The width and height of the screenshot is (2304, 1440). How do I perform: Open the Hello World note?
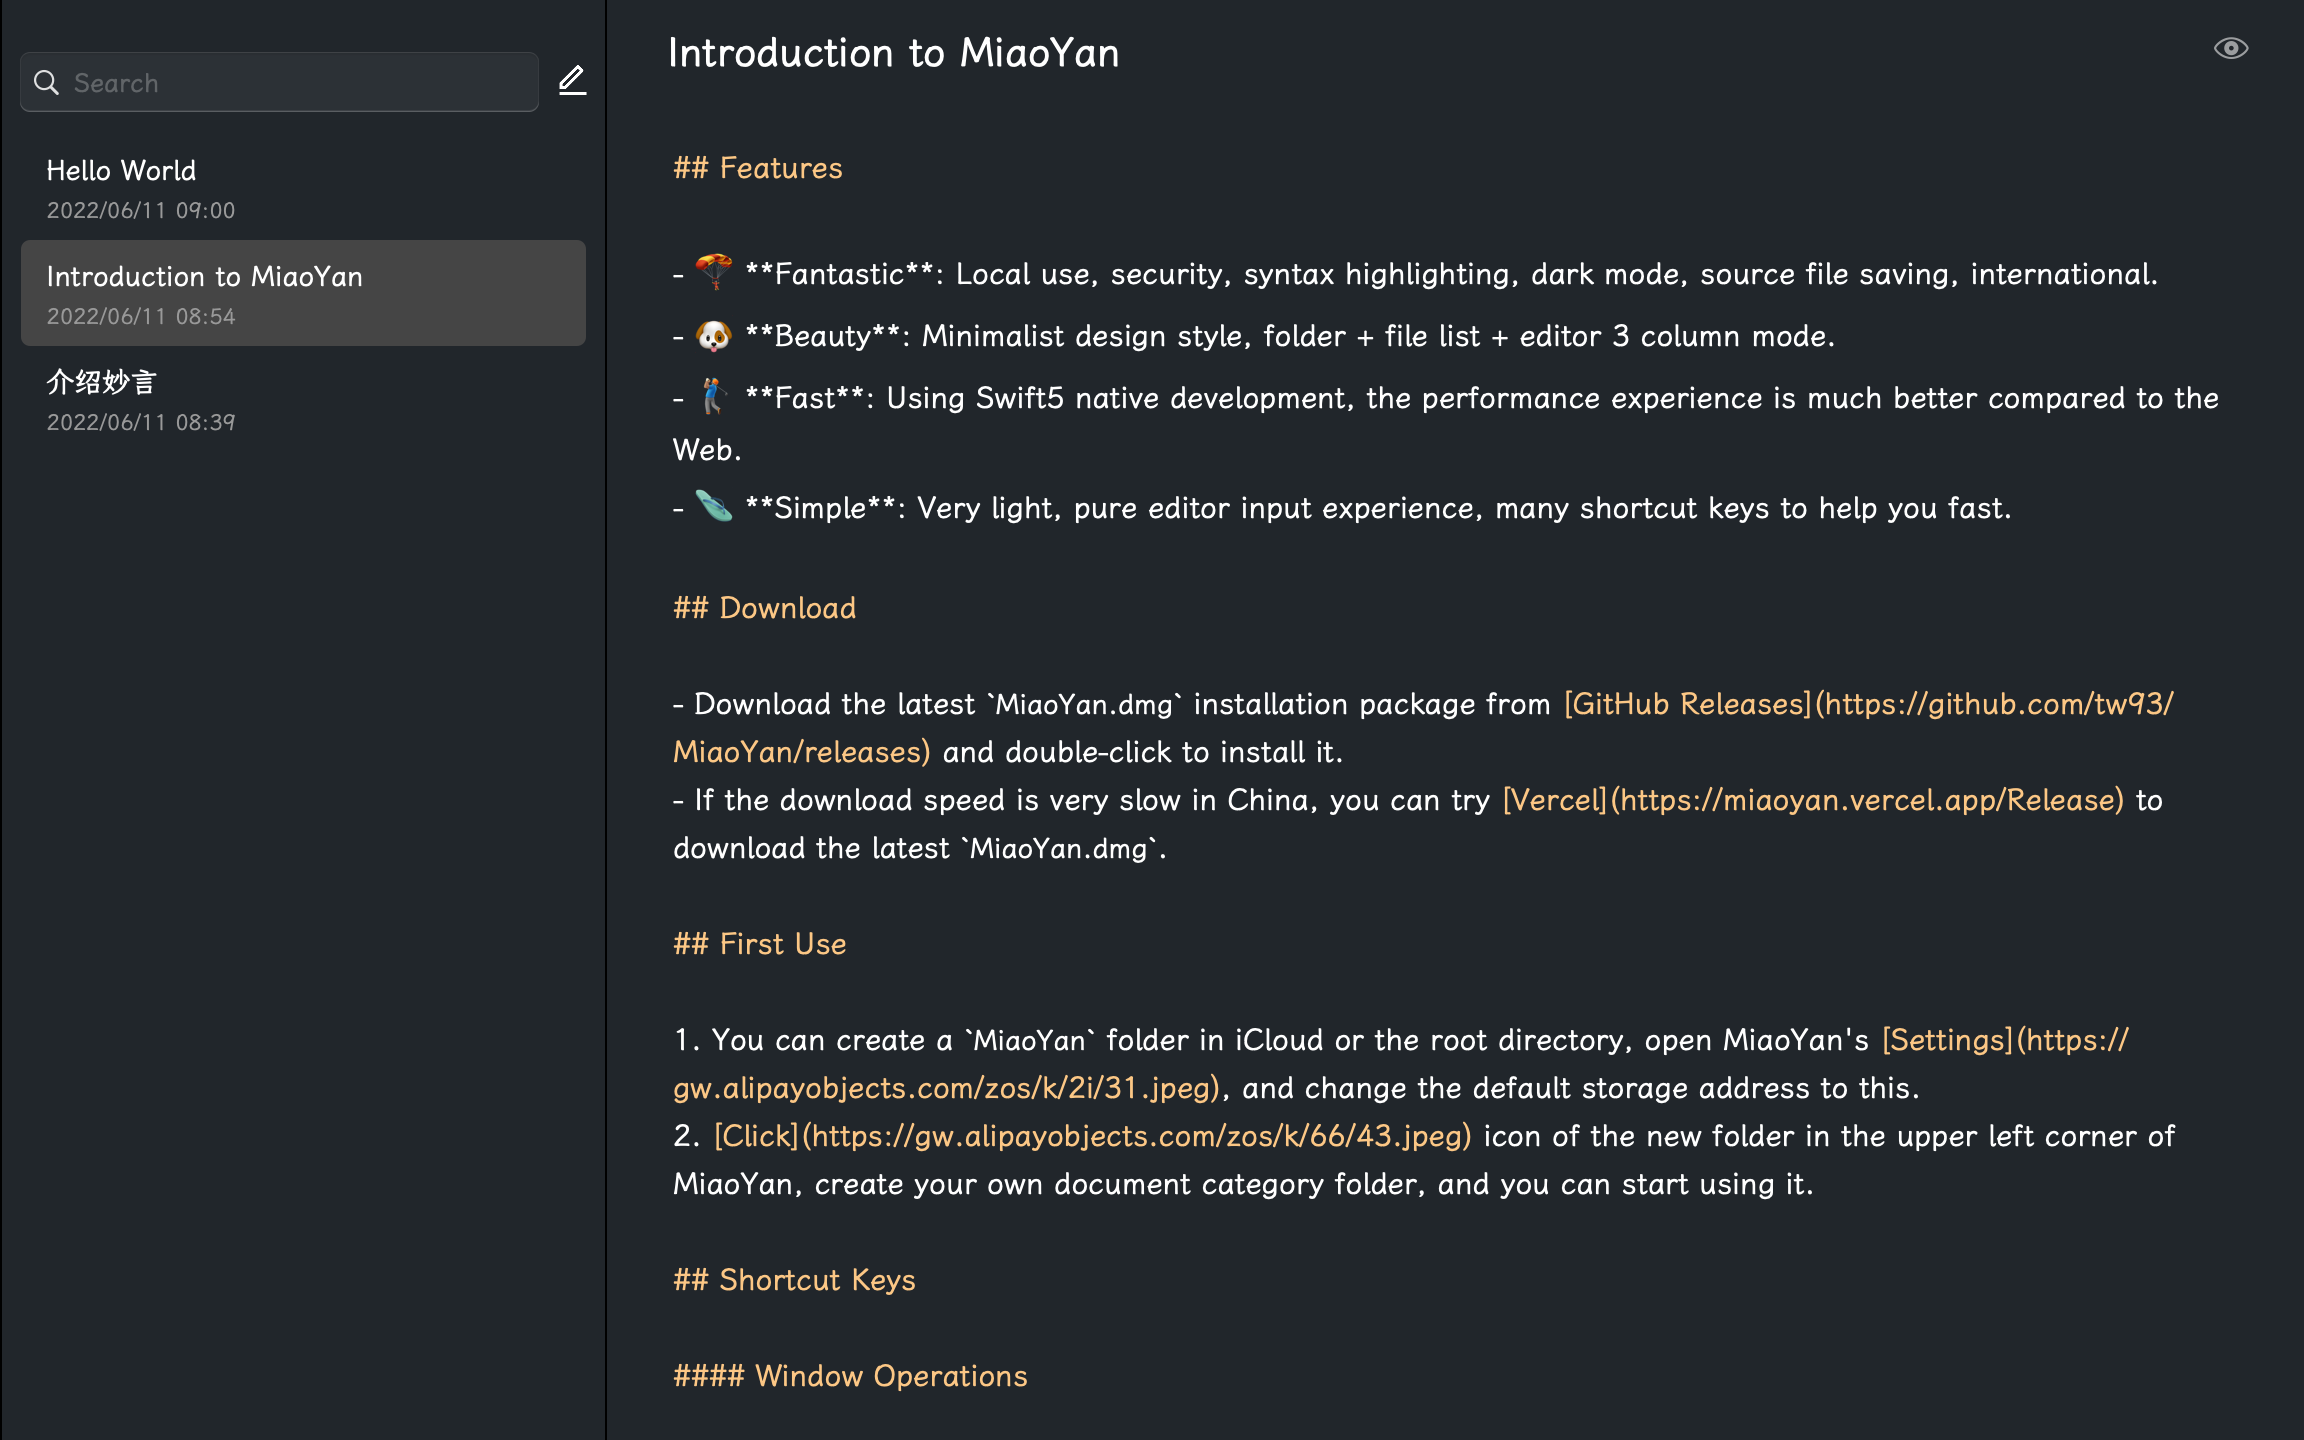pos(303,187)
